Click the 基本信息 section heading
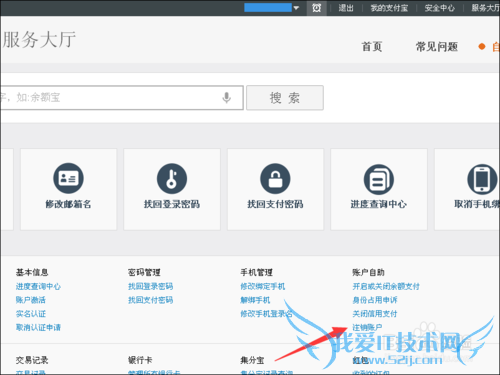The image size is (500, 375). pyautogui.click(x=32, y=272)
